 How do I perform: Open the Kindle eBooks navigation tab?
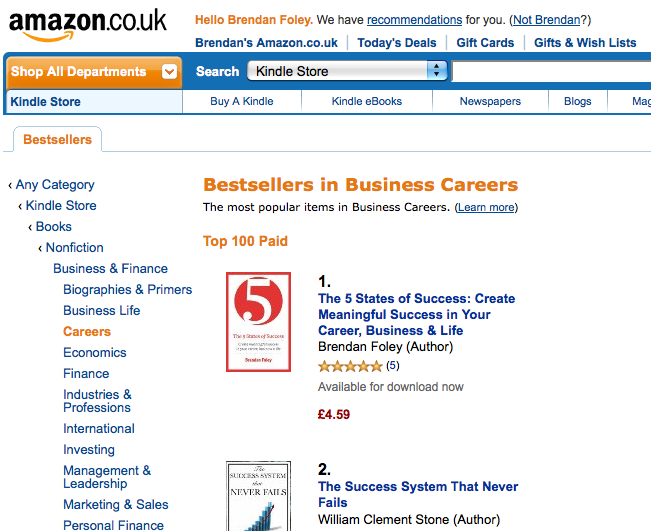367,101
